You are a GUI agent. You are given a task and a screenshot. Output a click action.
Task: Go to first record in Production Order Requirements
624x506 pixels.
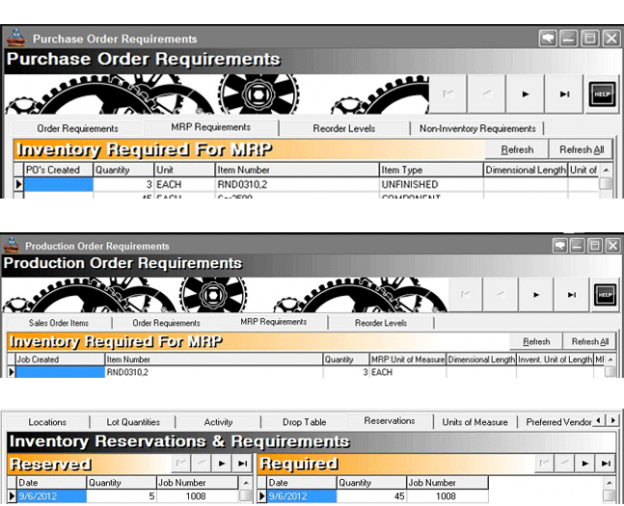466,295
